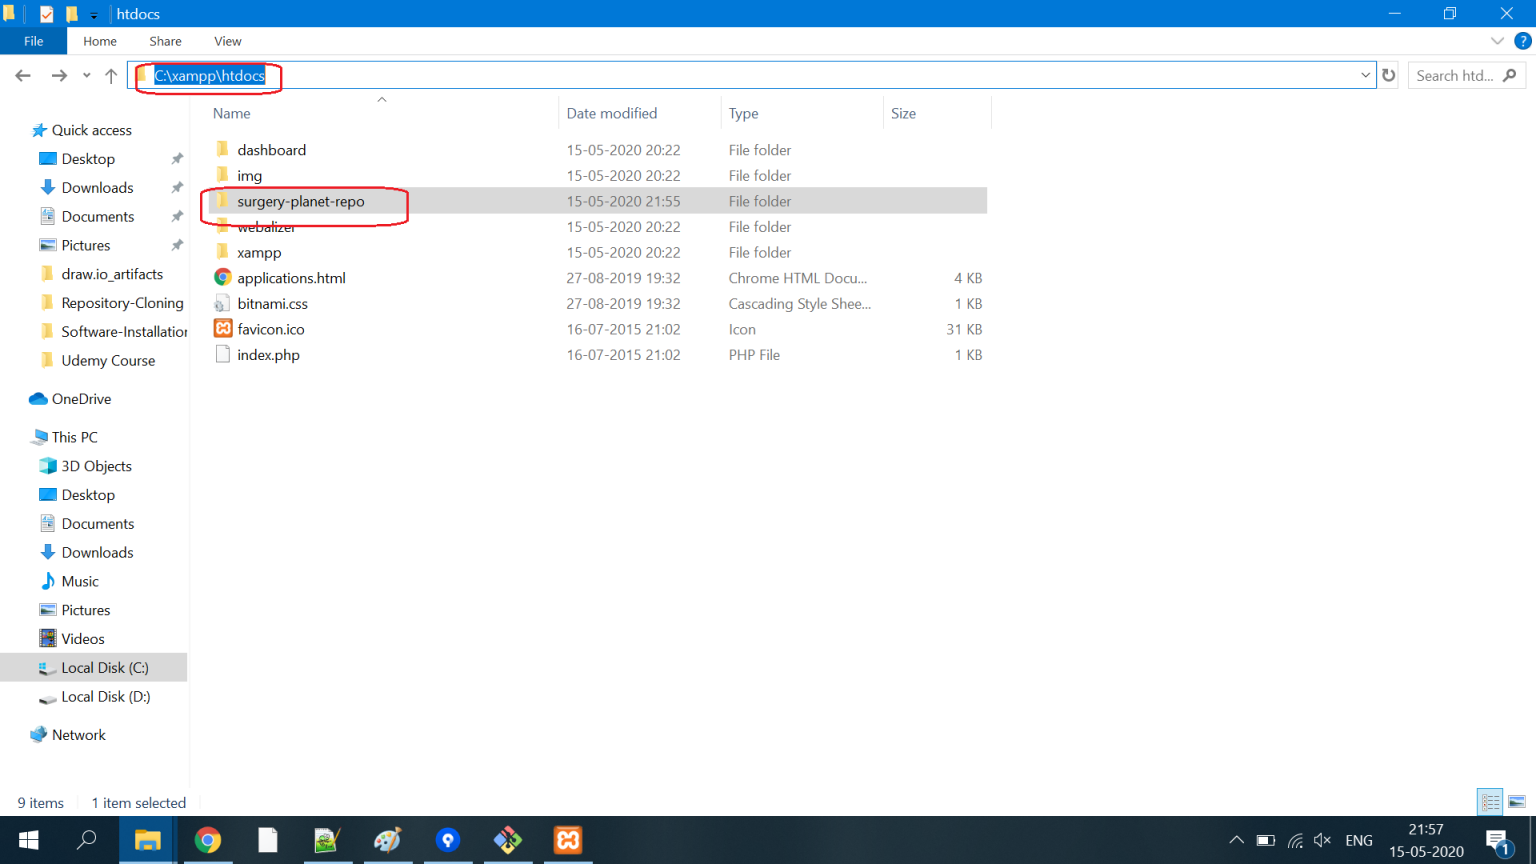
Task: Open Explorer help icon
Action: click(x=1523, y=41)
